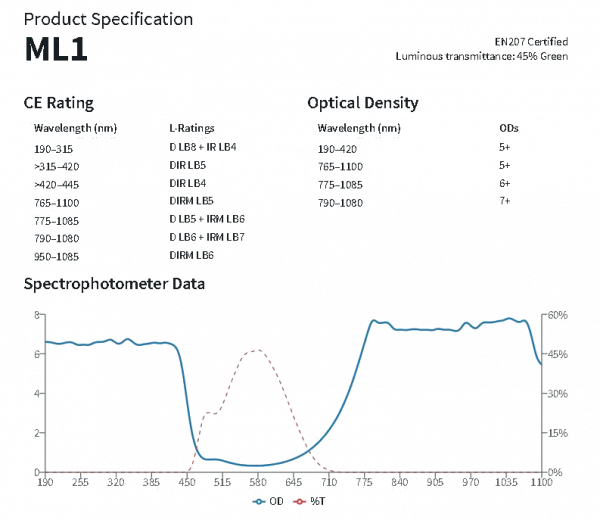
Task: Click the L-Ratings column header
Action: click(192, 128)
